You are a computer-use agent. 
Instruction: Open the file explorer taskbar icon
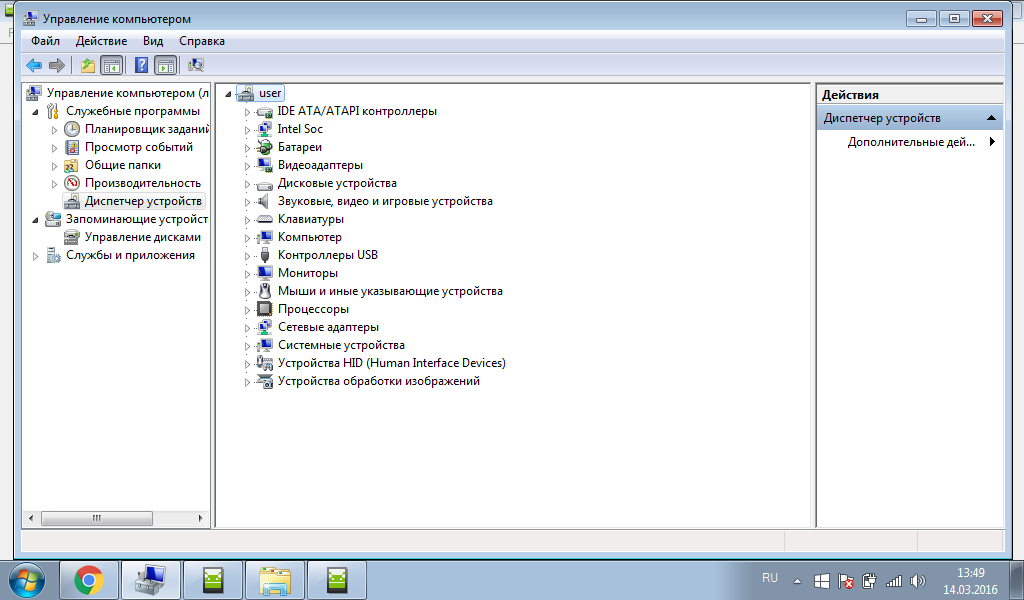click(x=275, y=580)
